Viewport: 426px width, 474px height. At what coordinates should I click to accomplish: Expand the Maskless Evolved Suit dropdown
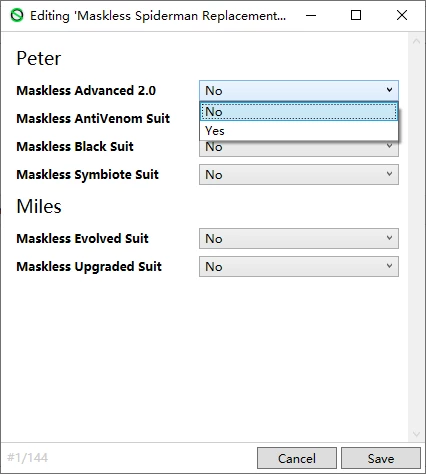[299, 238]
